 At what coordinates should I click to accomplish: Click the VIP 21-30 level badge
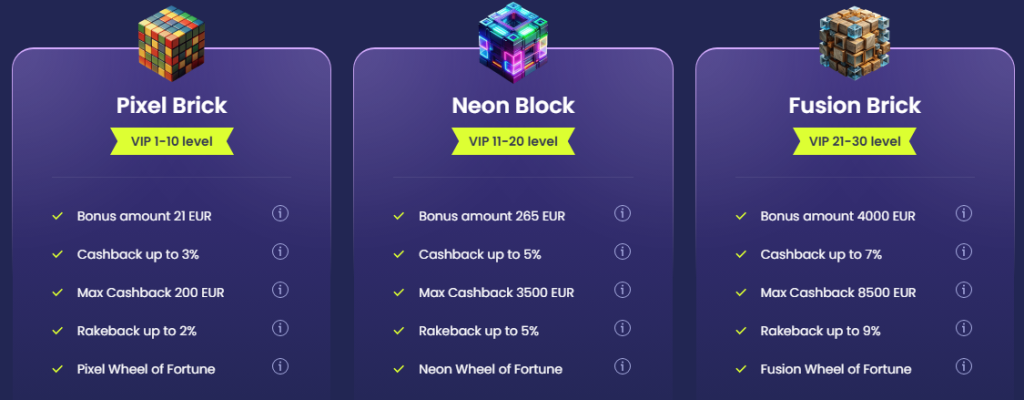coord(855,141)
